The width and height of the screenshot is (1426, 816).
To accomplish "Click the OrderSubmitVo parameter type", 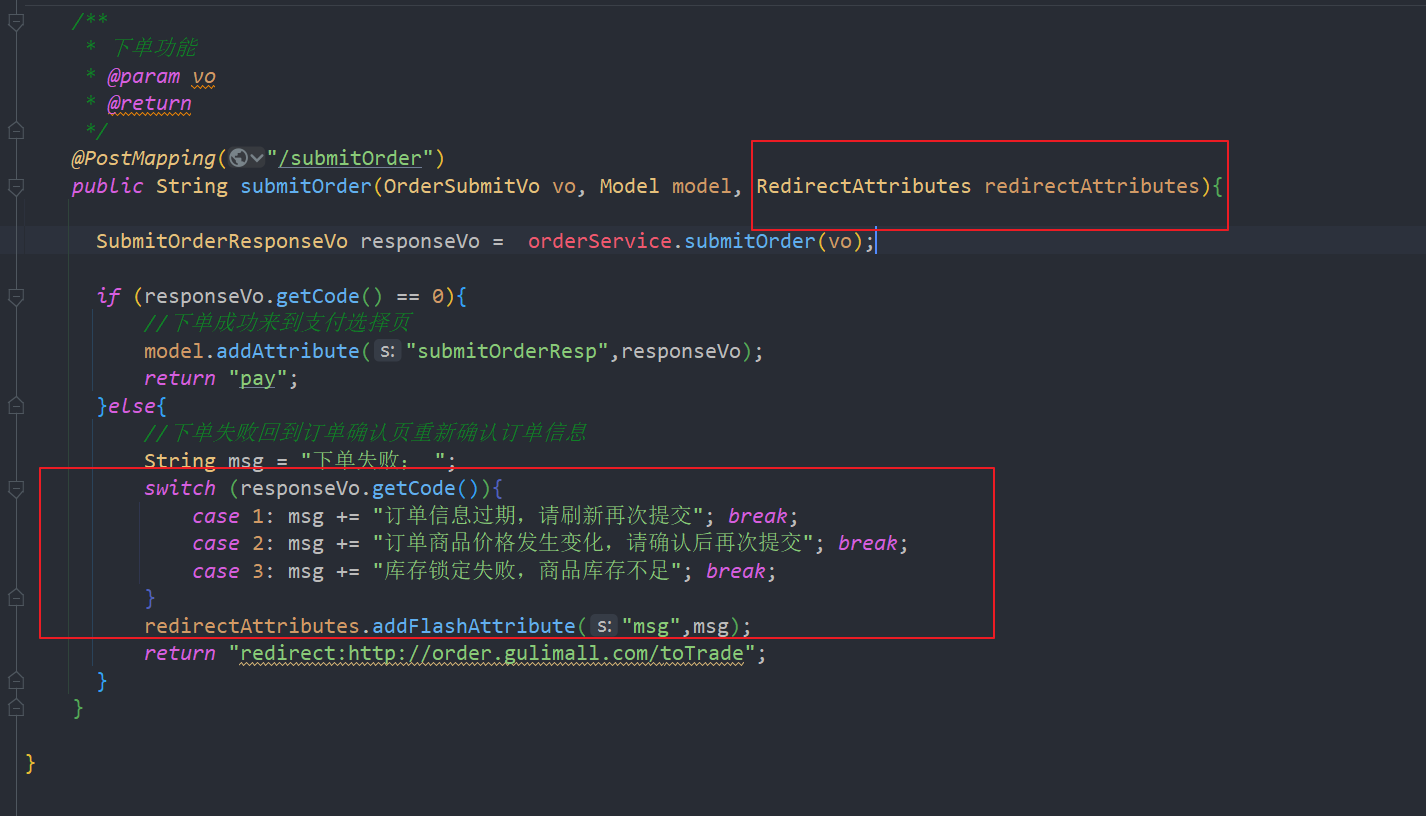I will [462, 186].
